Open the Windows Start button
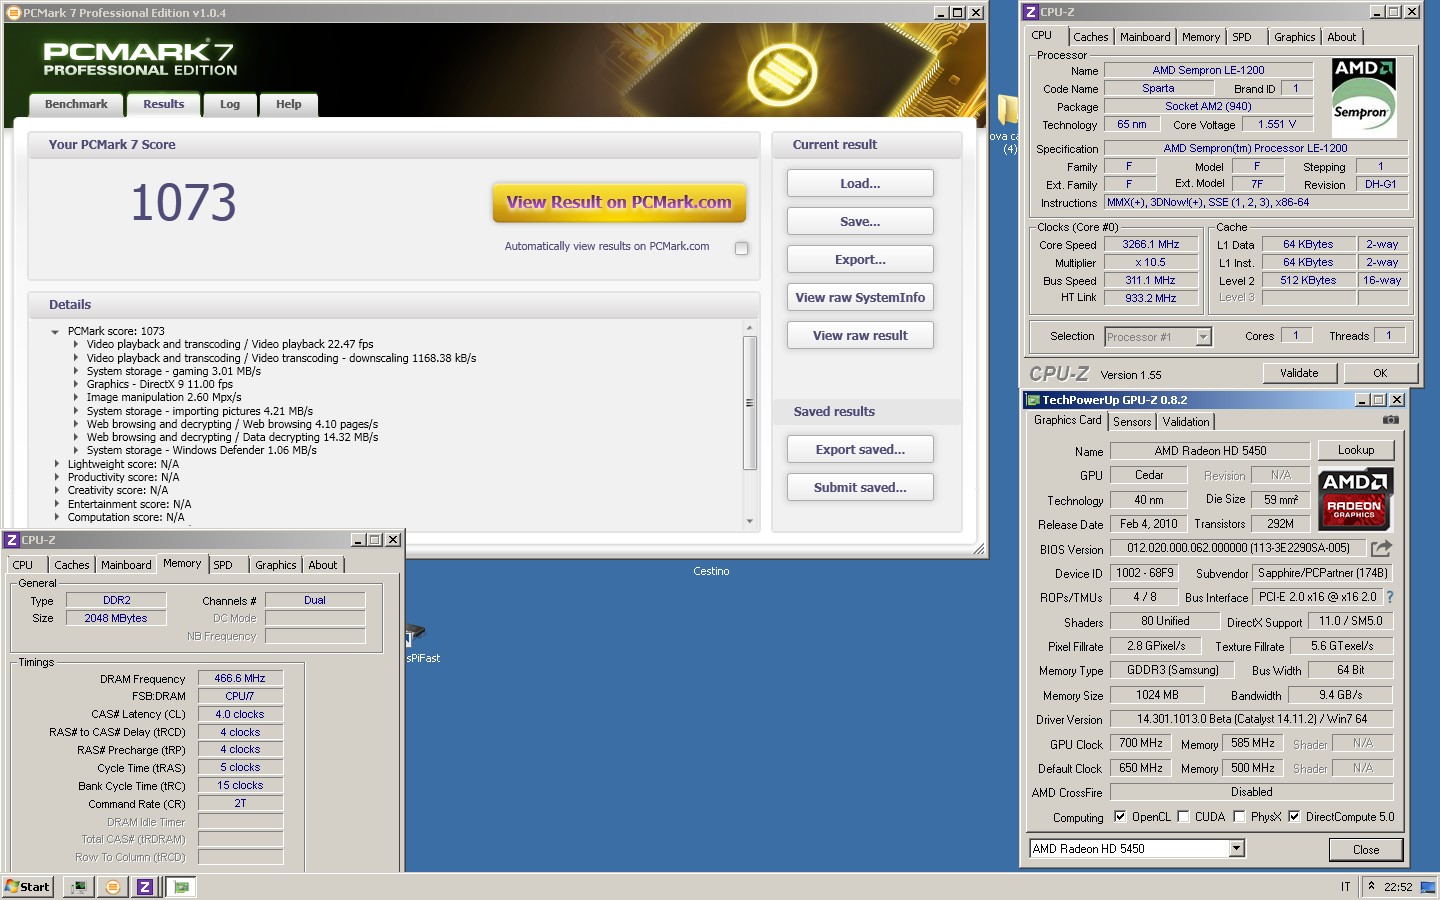 tap(28, 887)
